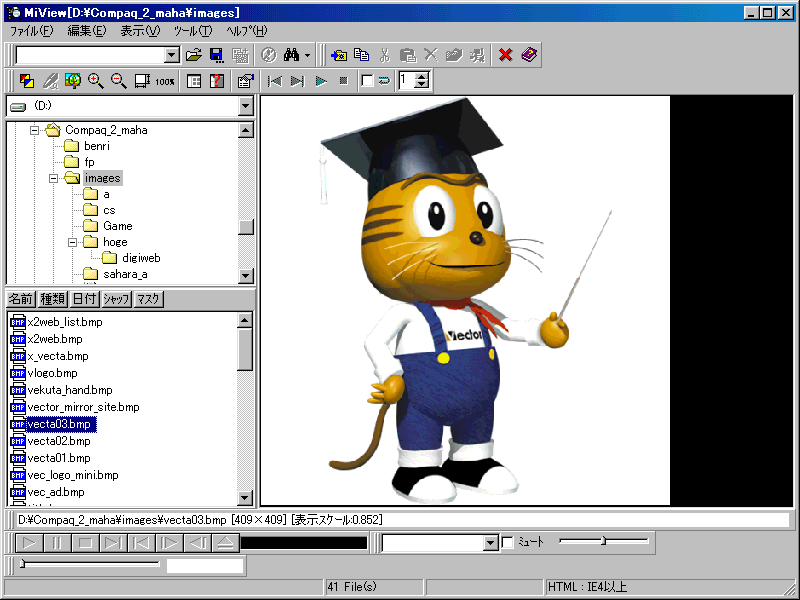Click the マスク mask button

click(x=148, y=299)
